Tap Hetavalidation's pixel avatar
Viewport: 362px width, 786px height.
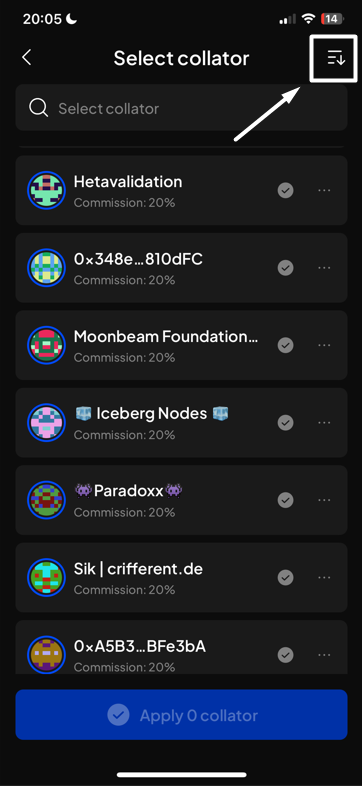click(46, 190)
